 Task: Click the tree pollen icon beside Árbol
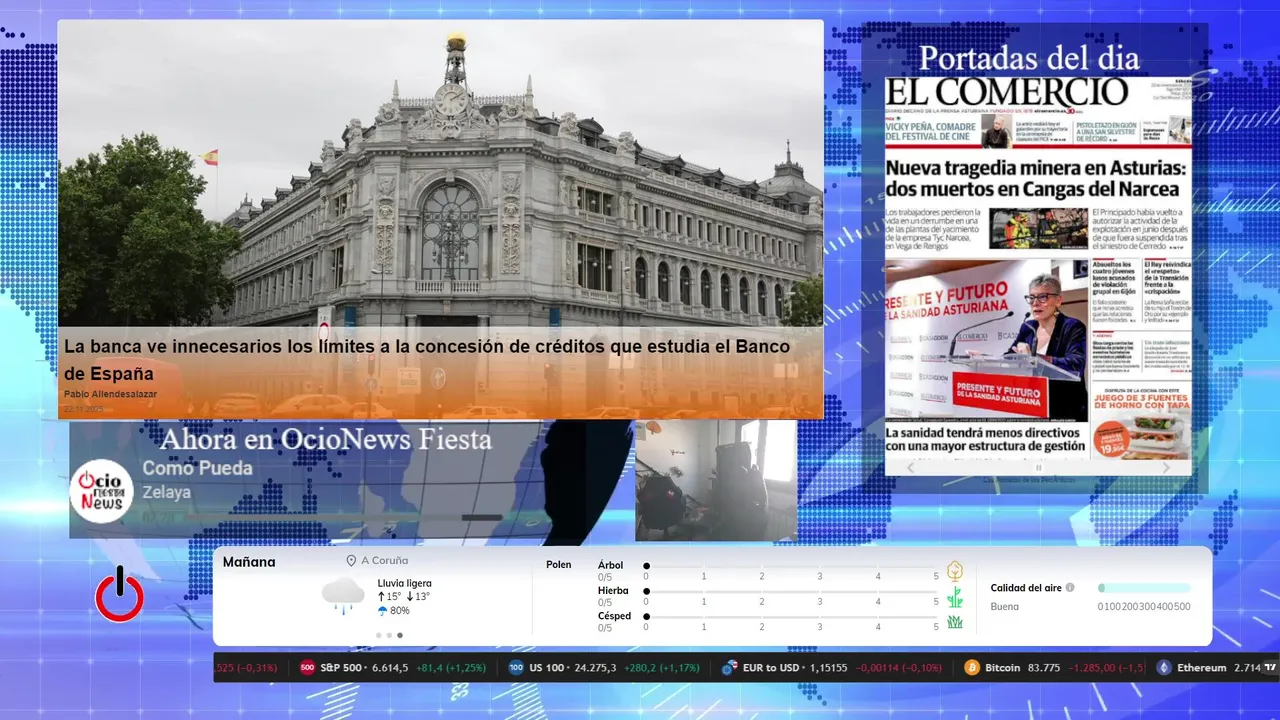tap(955, 571)
